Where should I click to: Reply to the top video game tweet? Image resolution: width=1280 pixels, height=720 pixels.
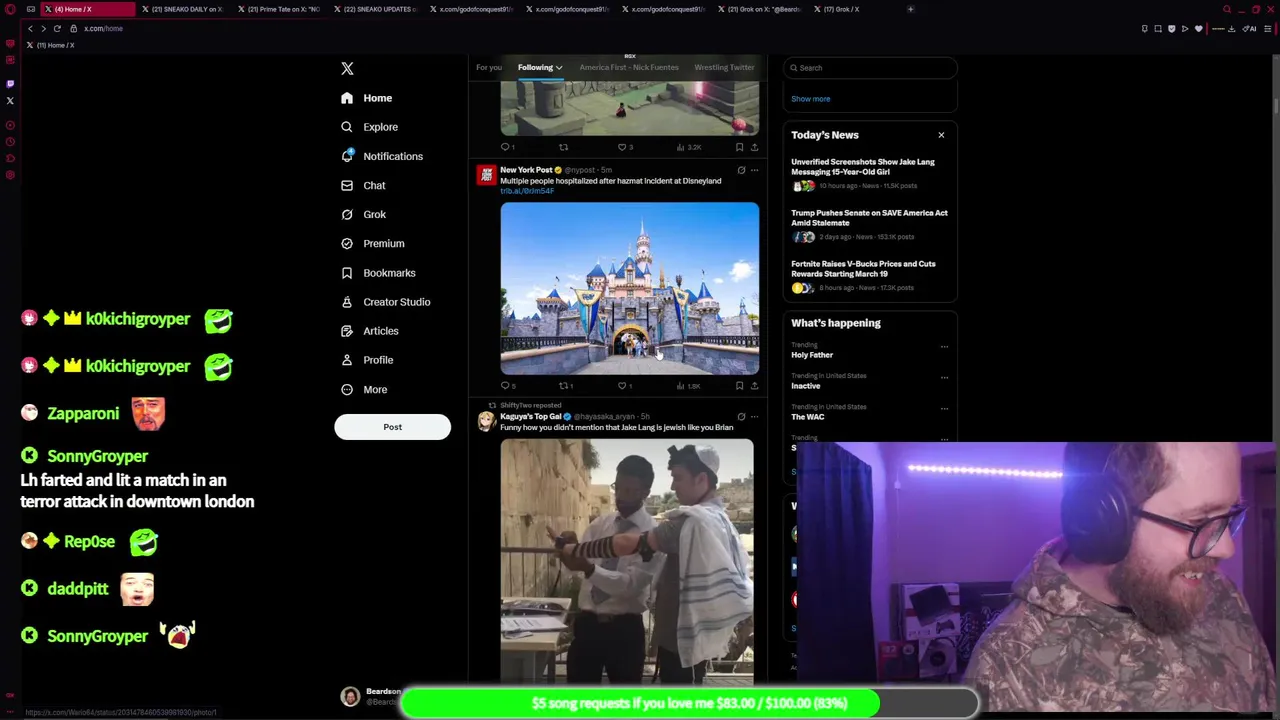pyautogui.click(x=508, y=147)
